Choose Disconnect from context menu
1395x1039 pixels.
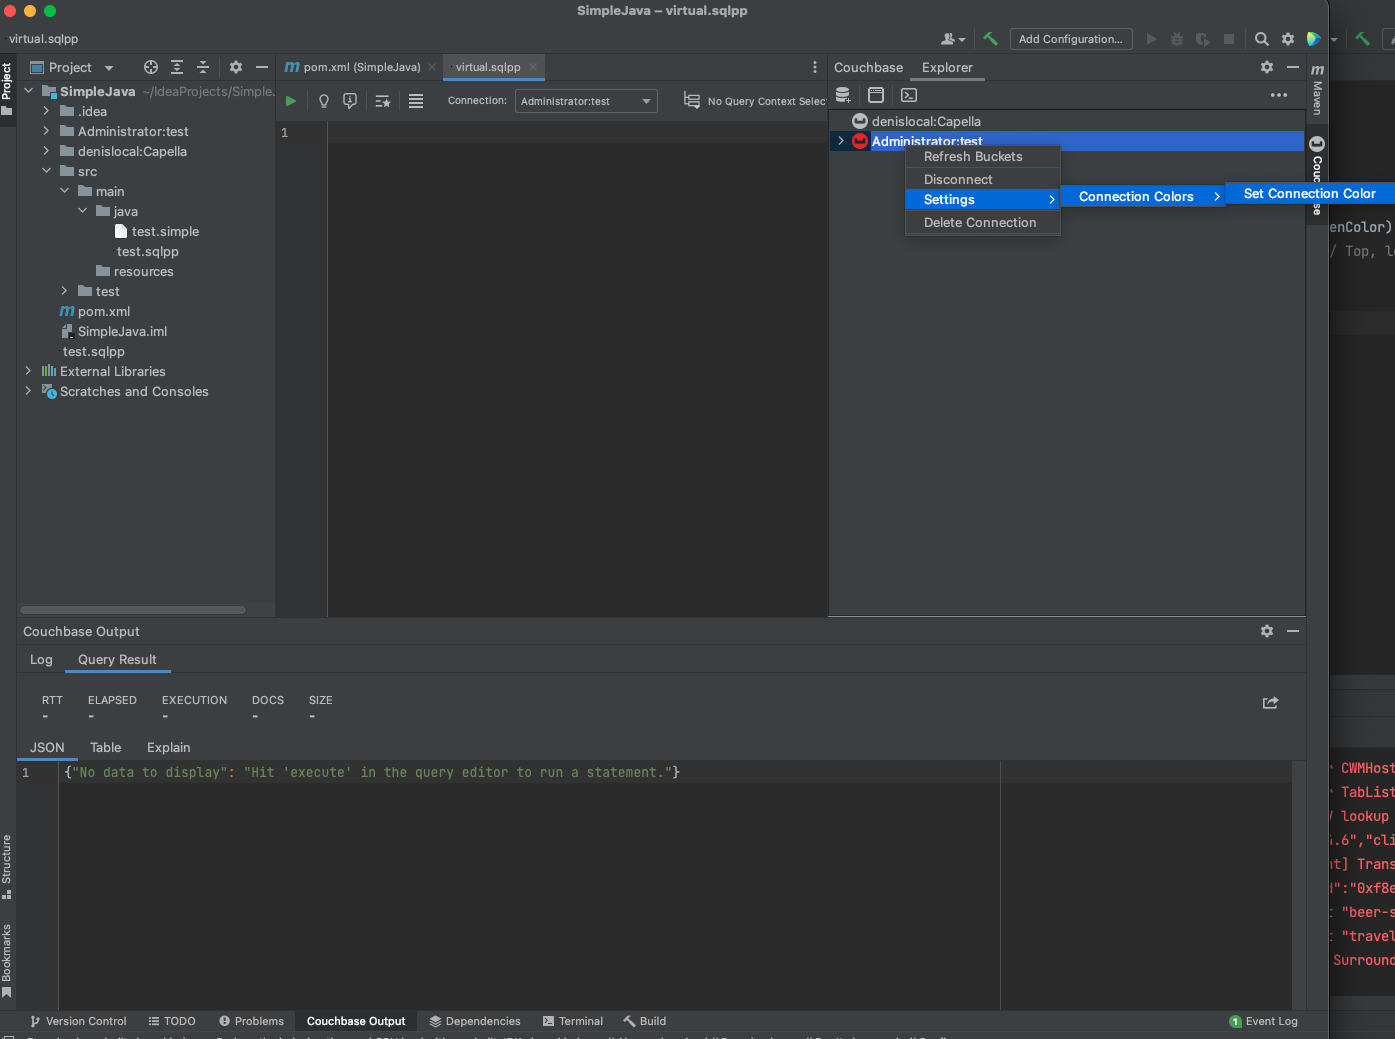click(982, 180)
